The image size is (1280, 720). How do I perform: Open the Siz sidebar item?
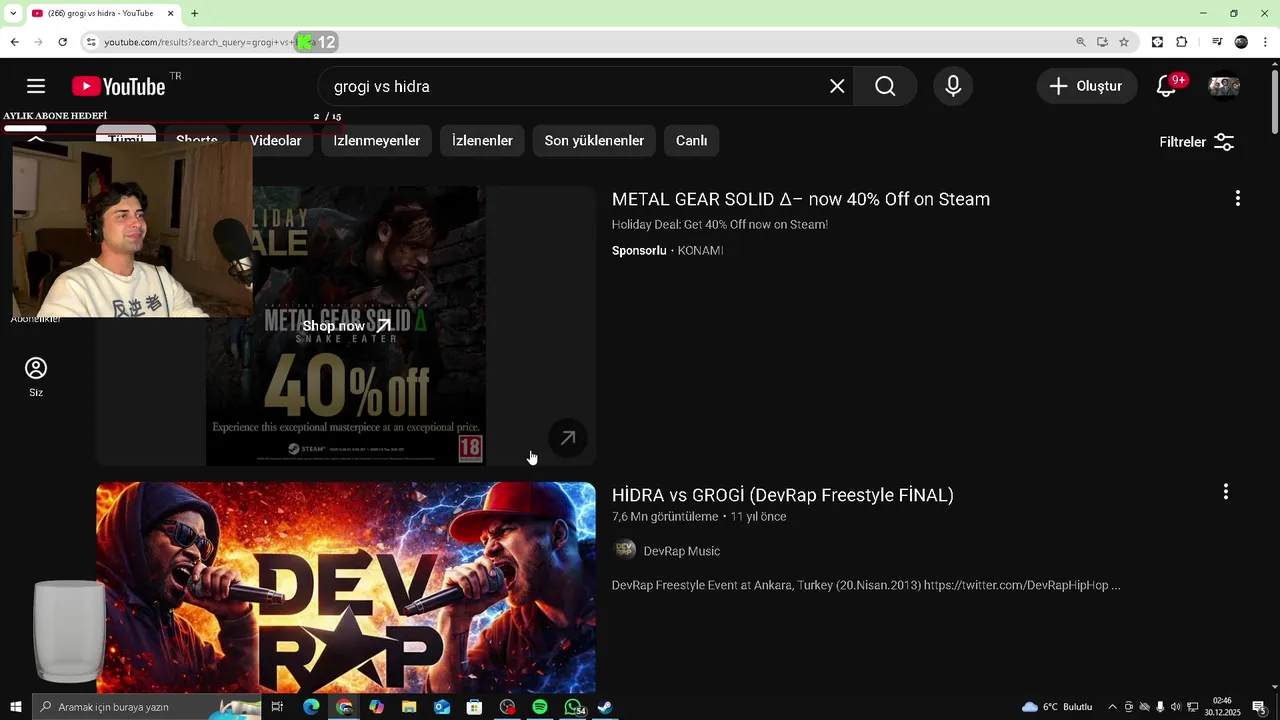36,377
